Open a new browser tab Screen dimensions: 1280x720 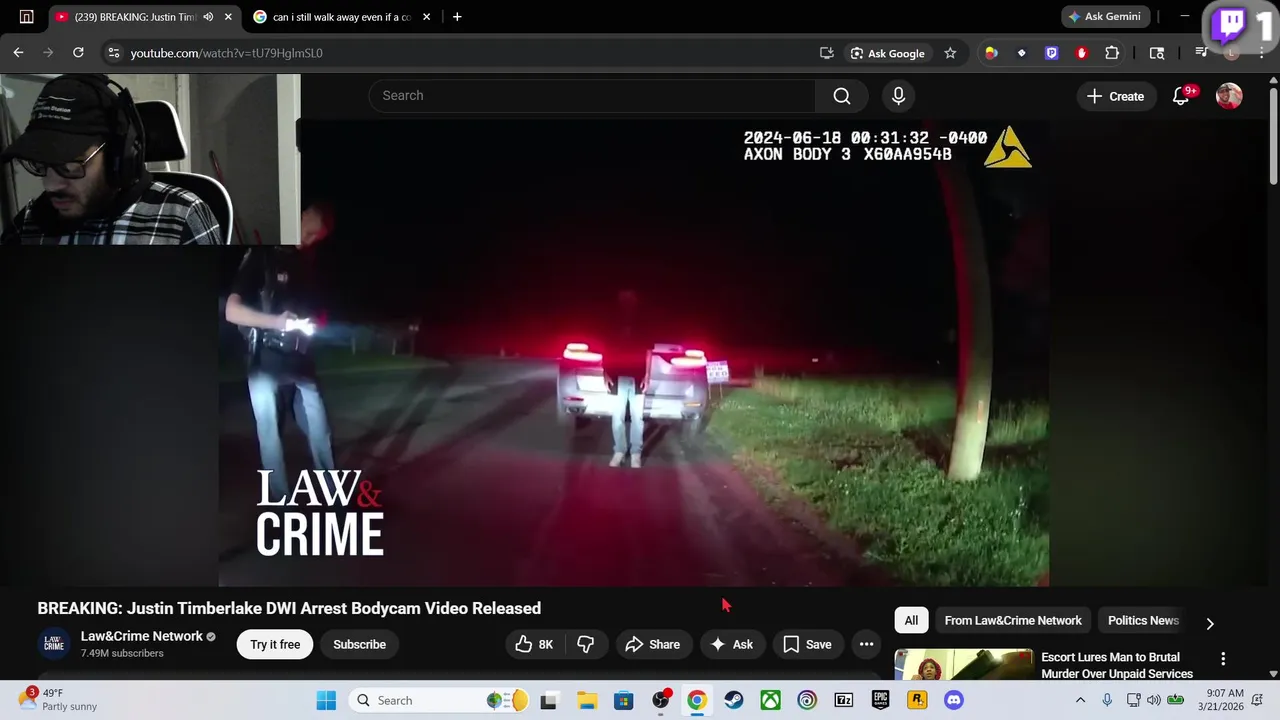[x=457, y=17]
